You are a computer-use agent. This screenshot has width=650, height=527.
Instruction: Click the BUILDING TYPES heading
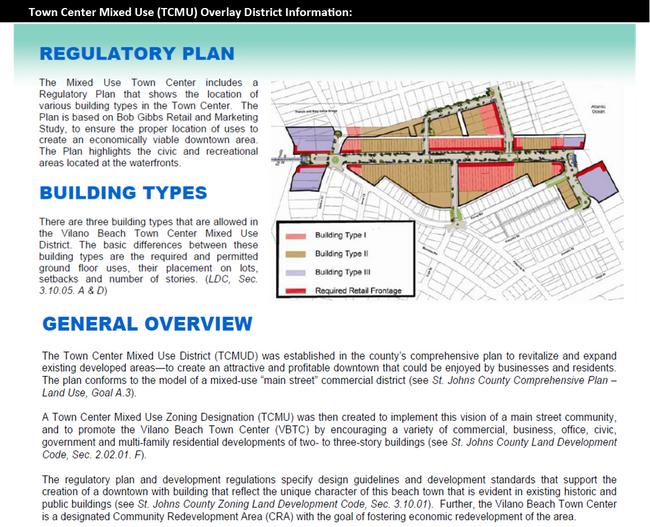click(x=123, y=193)
